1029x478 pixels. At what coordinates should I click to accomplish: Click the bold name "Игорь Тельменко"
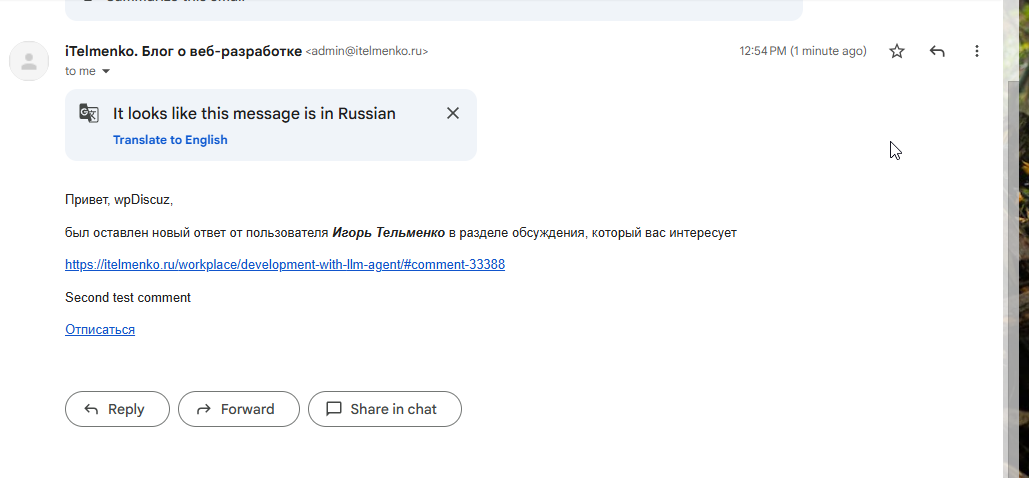point(388,233)
